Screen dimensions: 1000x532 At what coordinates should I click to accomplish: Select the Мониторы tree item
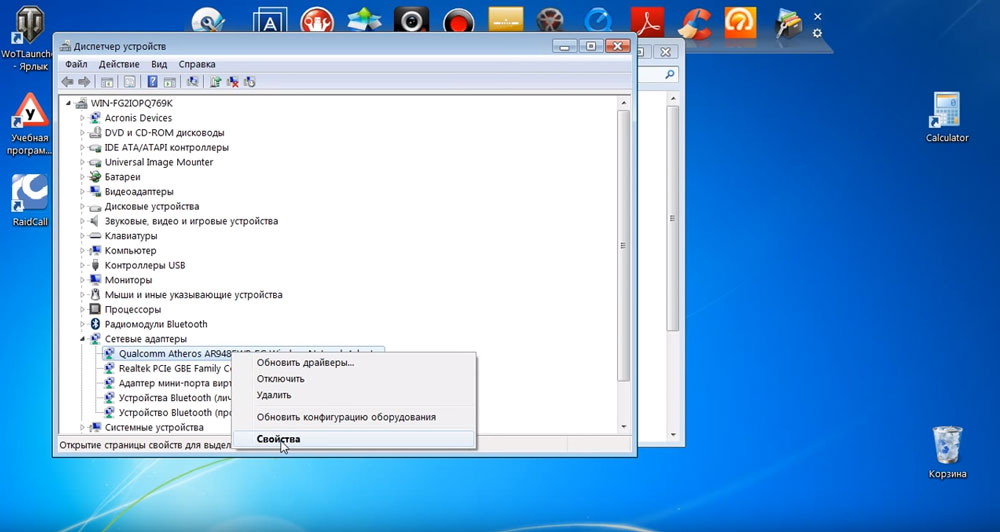coord(128,280)
